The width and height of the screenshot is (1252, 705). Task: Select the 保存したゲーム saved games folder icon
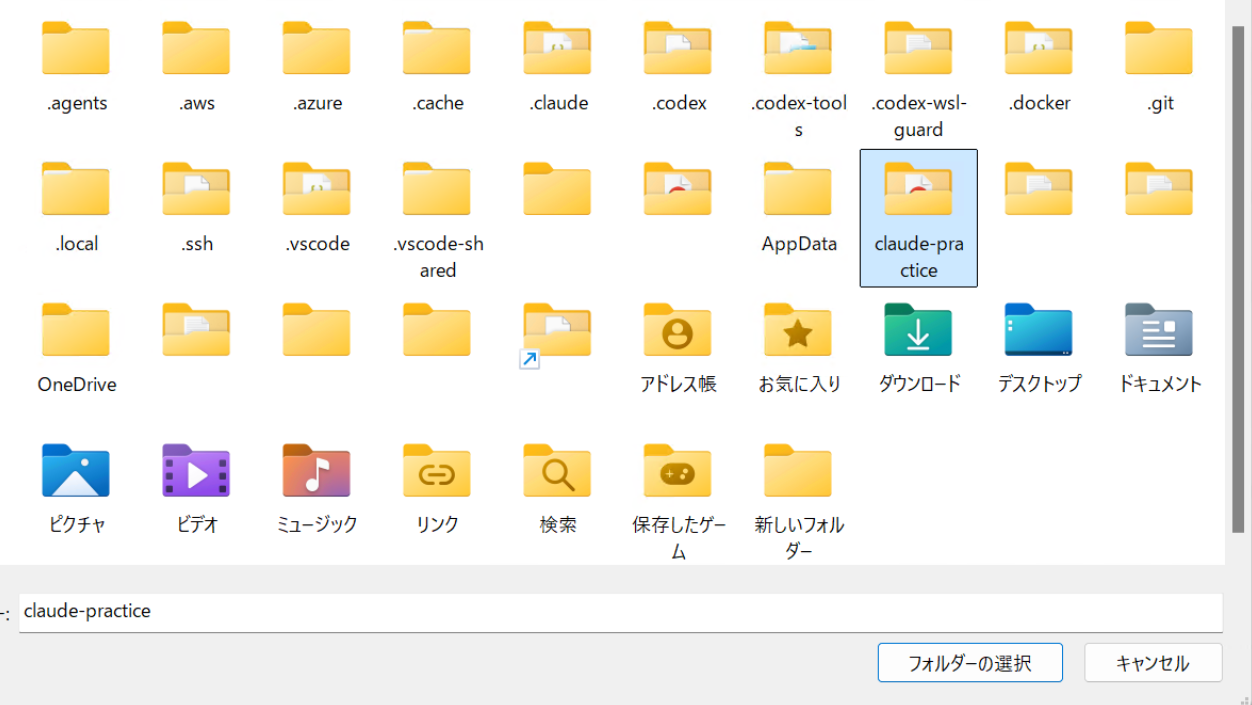click(x=678, y=471)
